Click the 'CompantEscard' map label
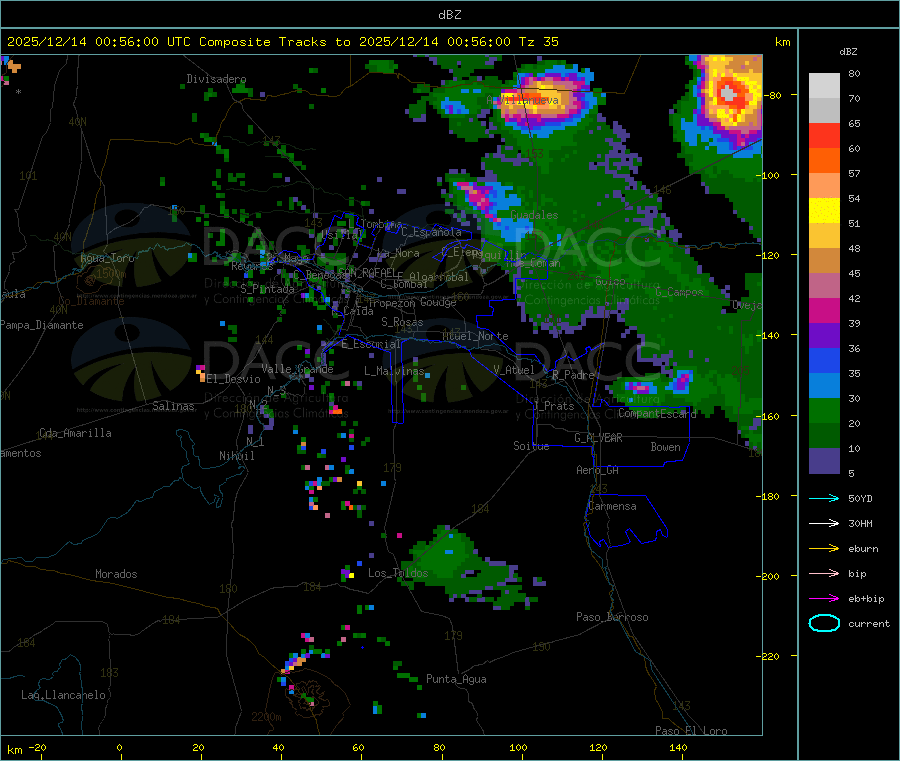The width and height of the screenshot is (900, 761). [657, 413]
